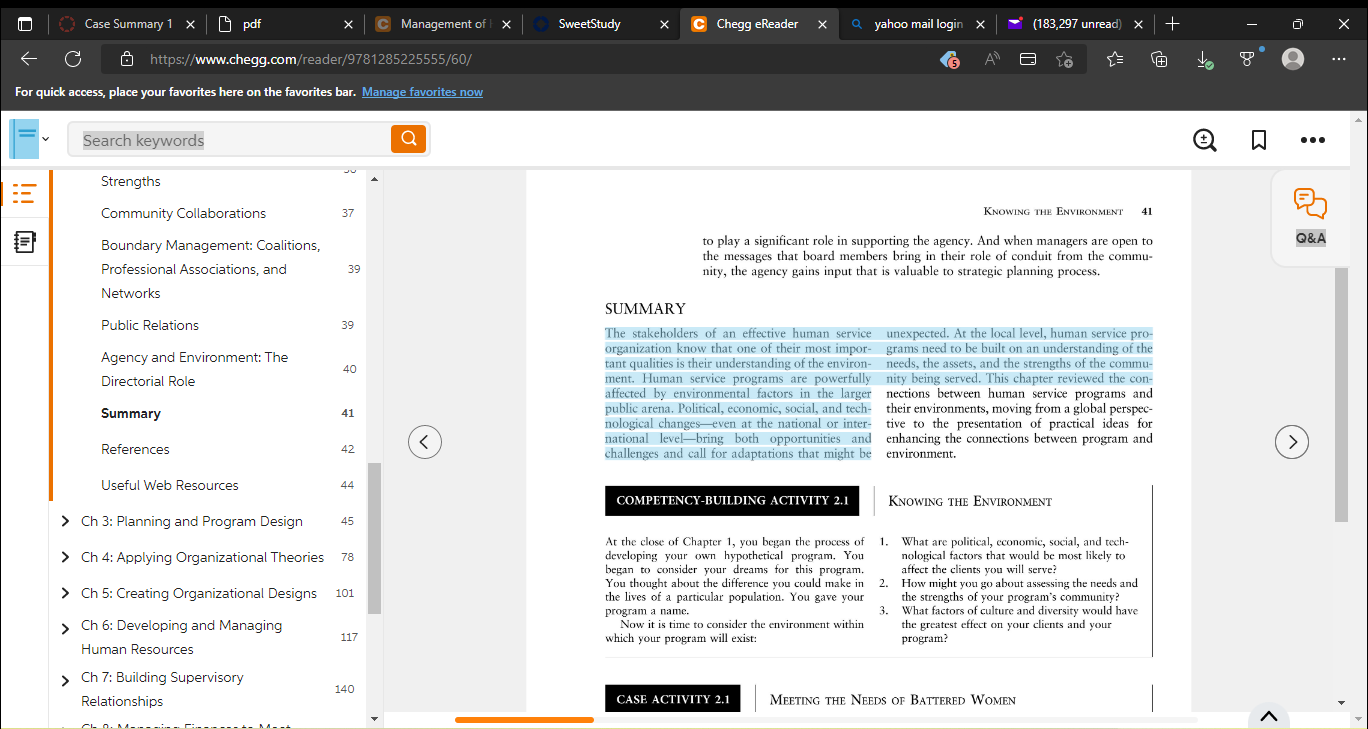This screenshot has height=729, width=1368.
Task: Open the Public Relations contents entry
Action: point(150,325)
